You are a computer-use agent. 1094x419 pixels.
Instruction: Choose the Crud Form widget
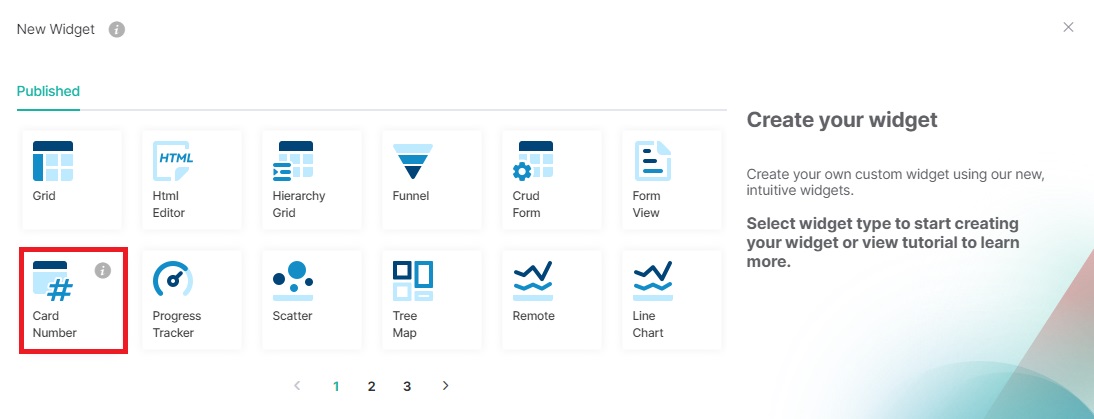[533, 161]
